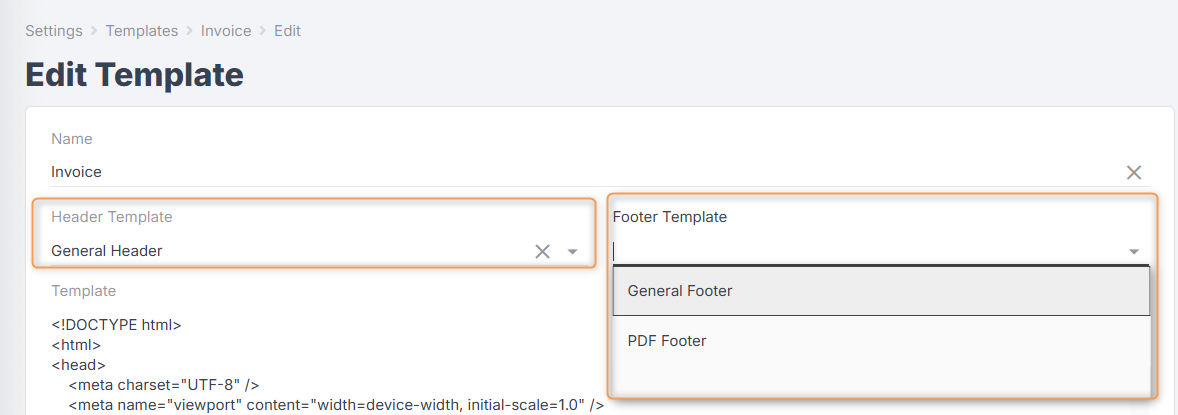Click chevron separator after Settings breadcrumb
This screenshot has width=1178, height=415.
[94, 31]
